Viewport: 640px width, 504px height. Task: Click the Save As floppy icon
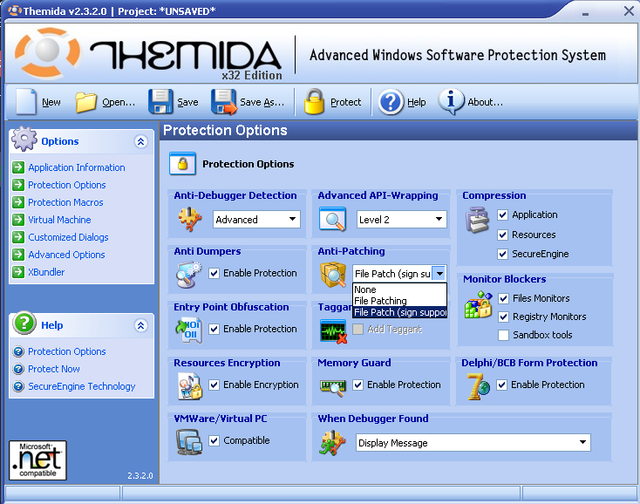224,102
